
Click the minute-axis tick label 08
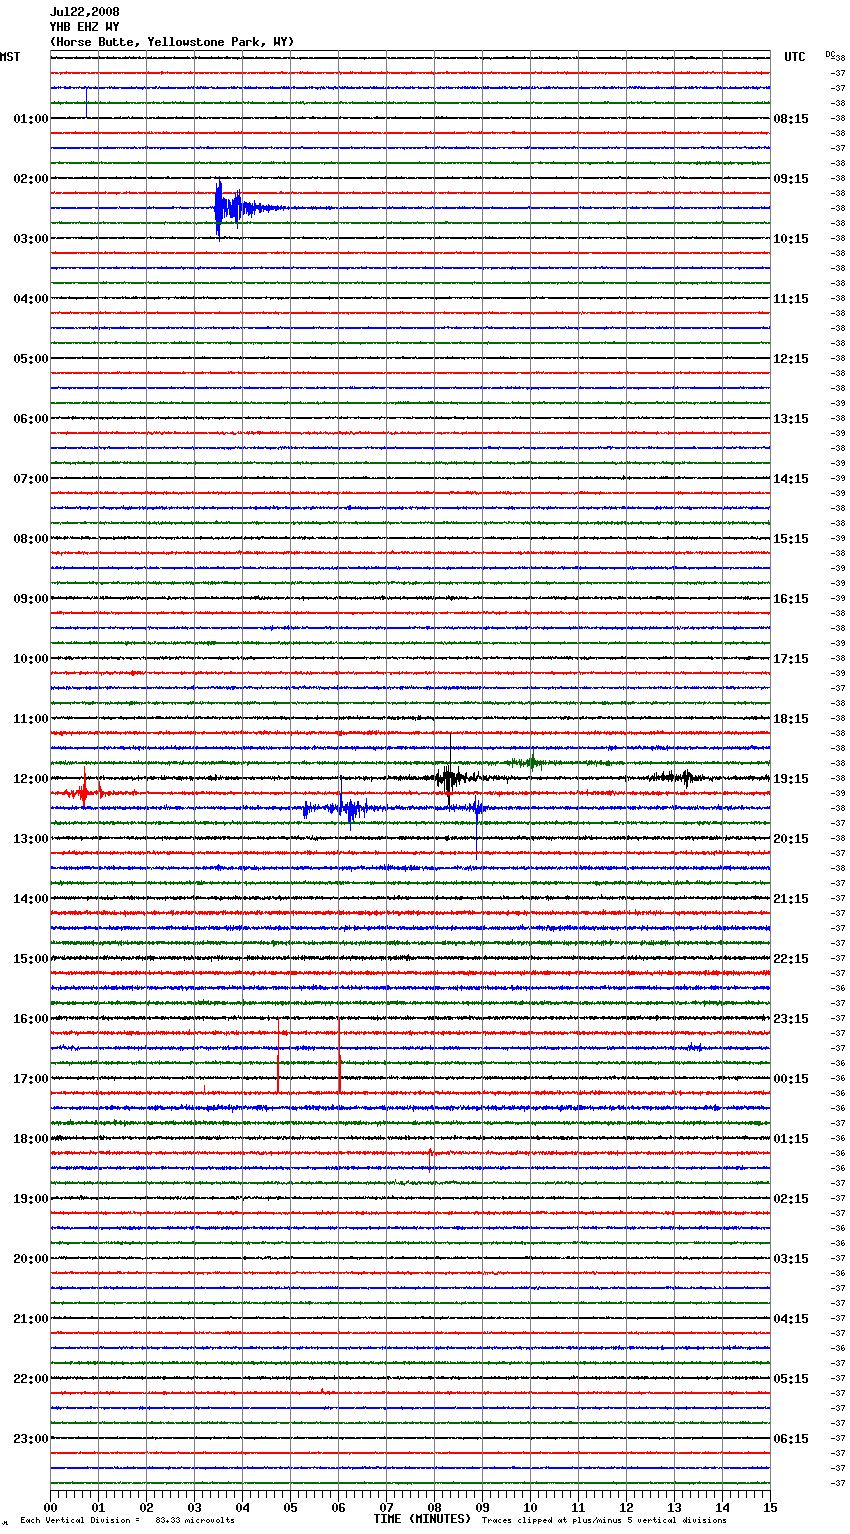pyautogui.click(x=435, y=1508)
